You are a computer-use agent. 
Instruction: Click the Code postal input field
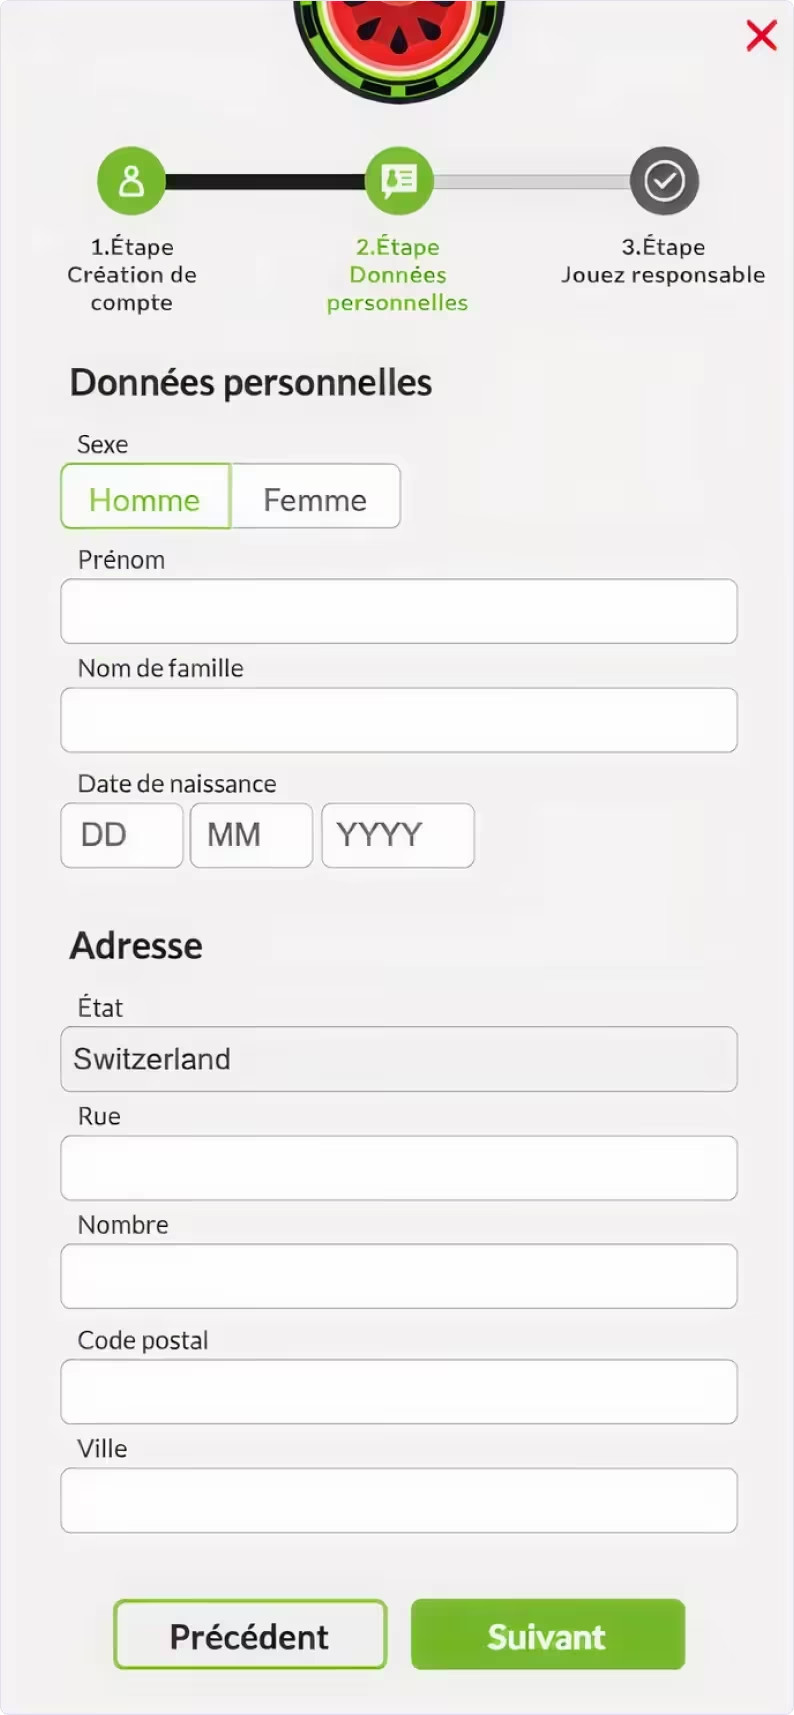pyautogui.click(x=398, y=1392)
